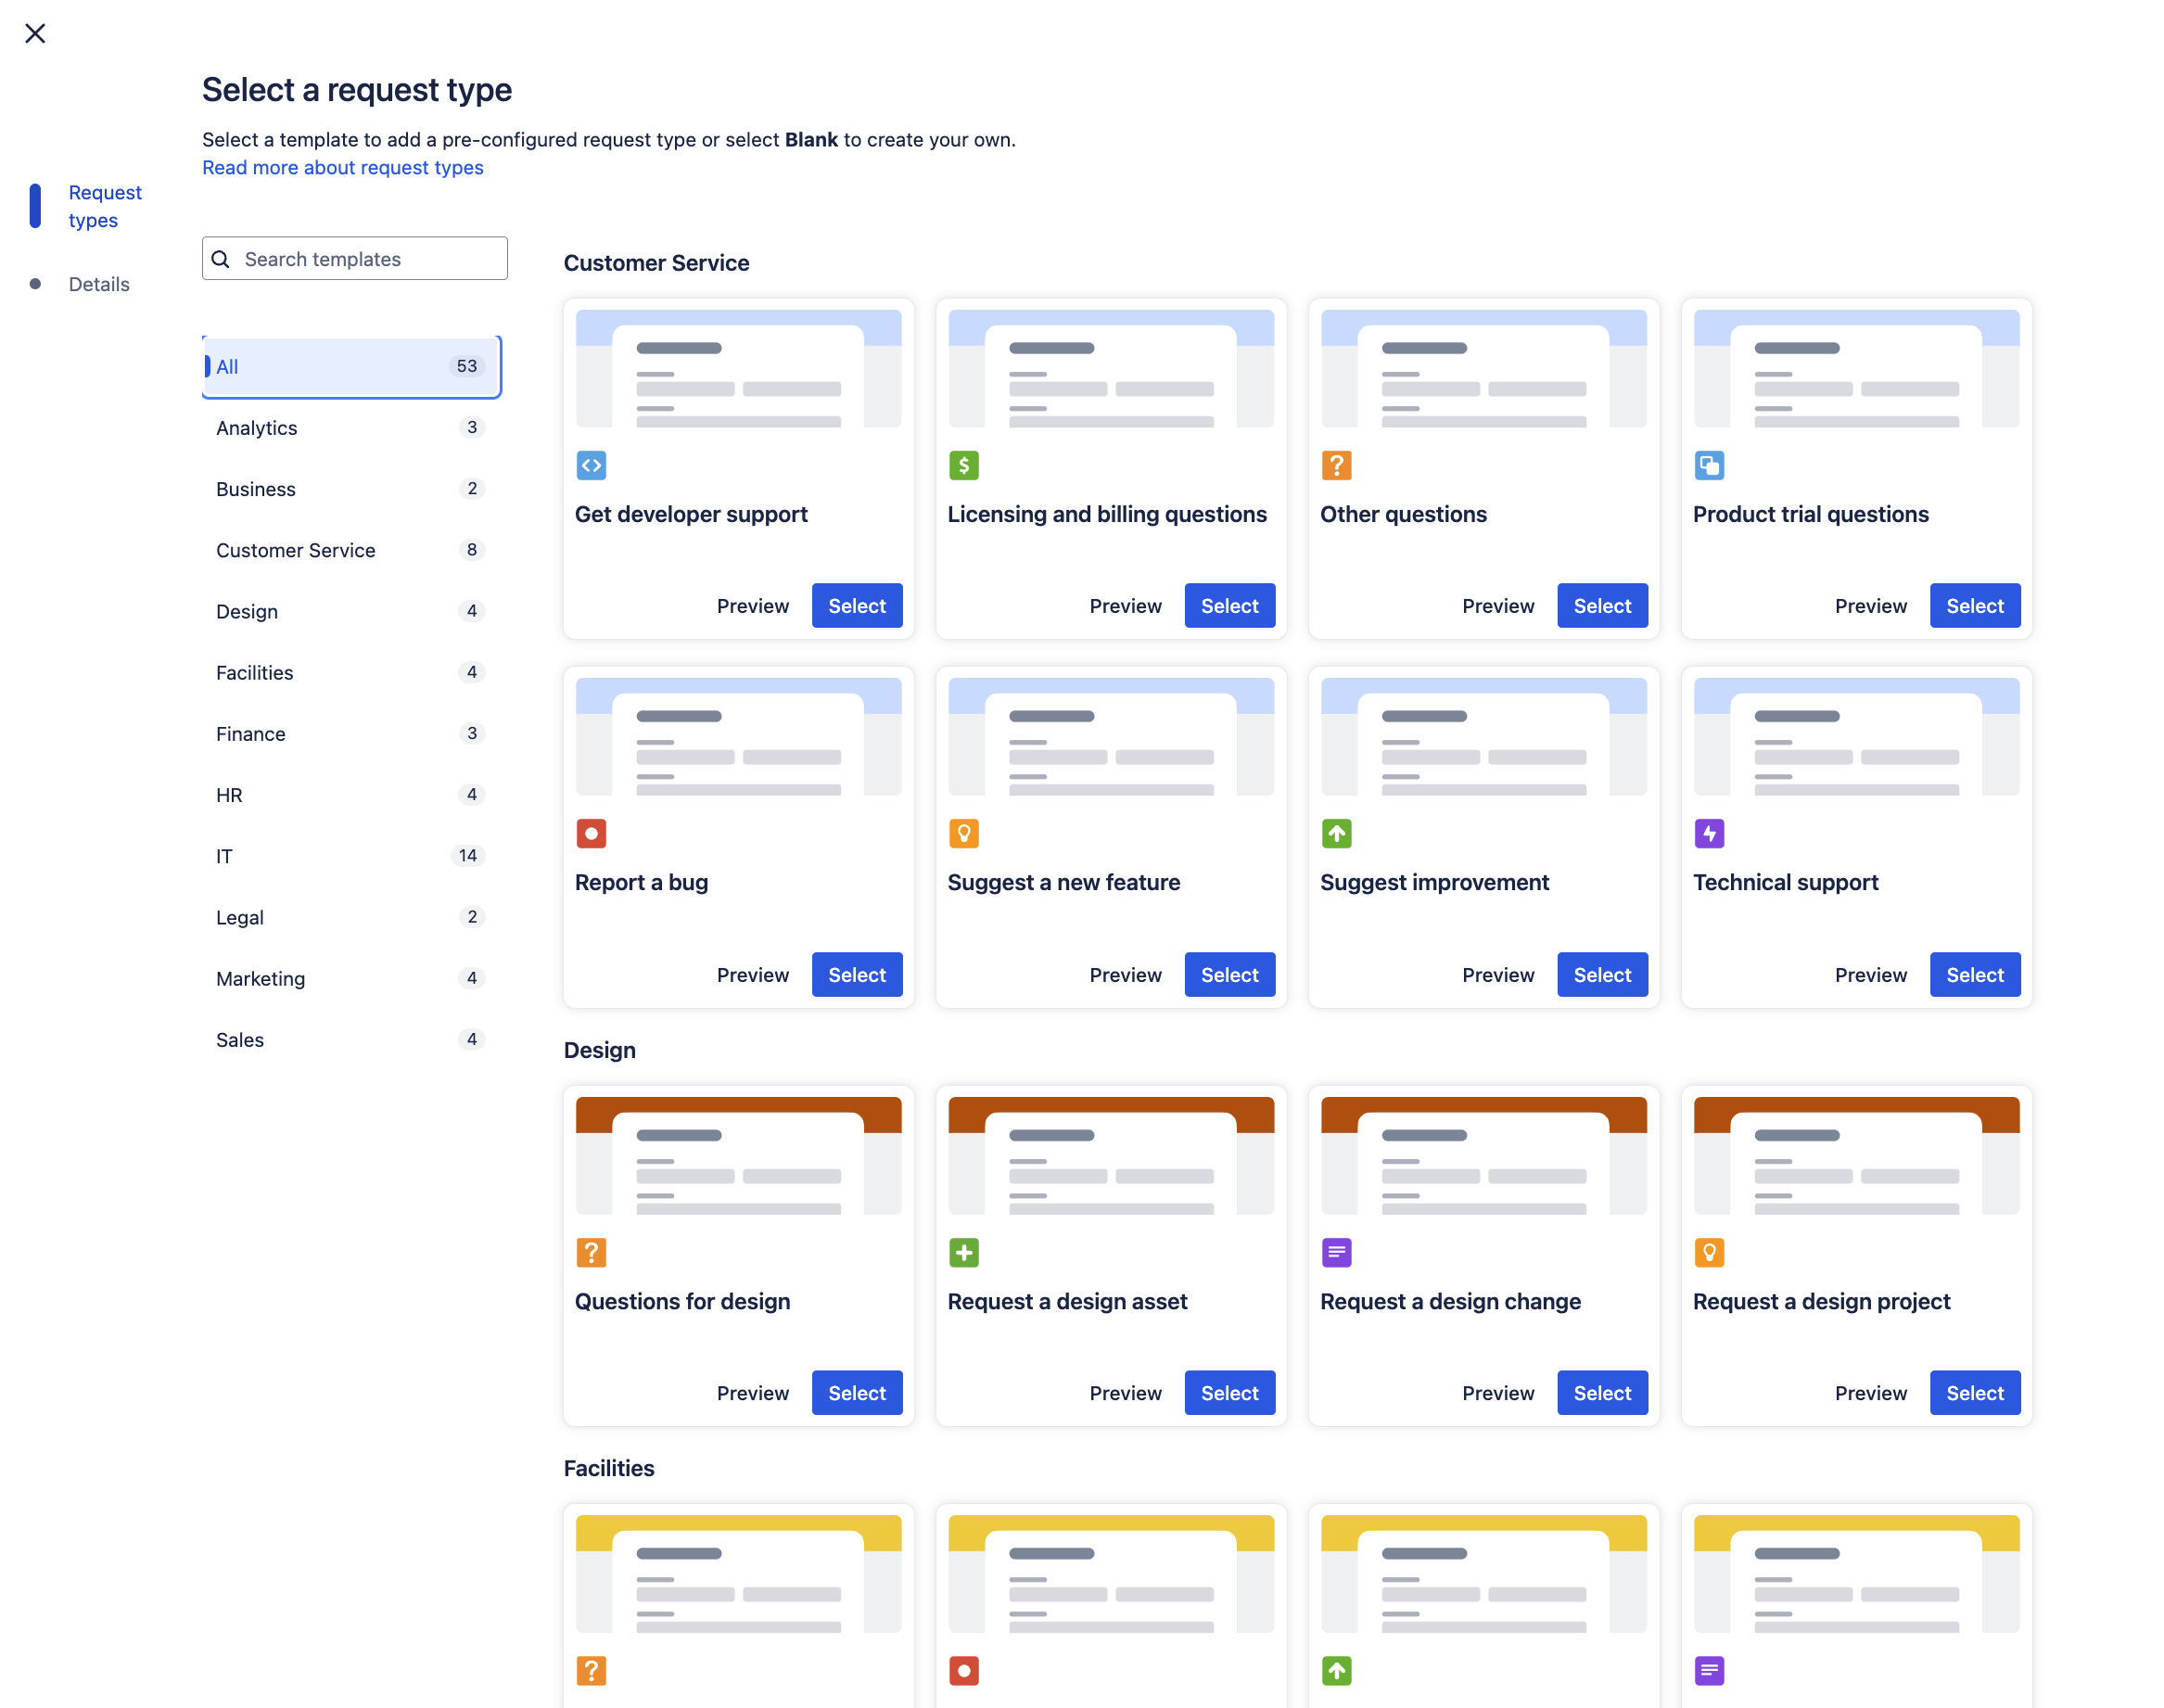Click the billing questions dollar icon

[x=962, y=465]
